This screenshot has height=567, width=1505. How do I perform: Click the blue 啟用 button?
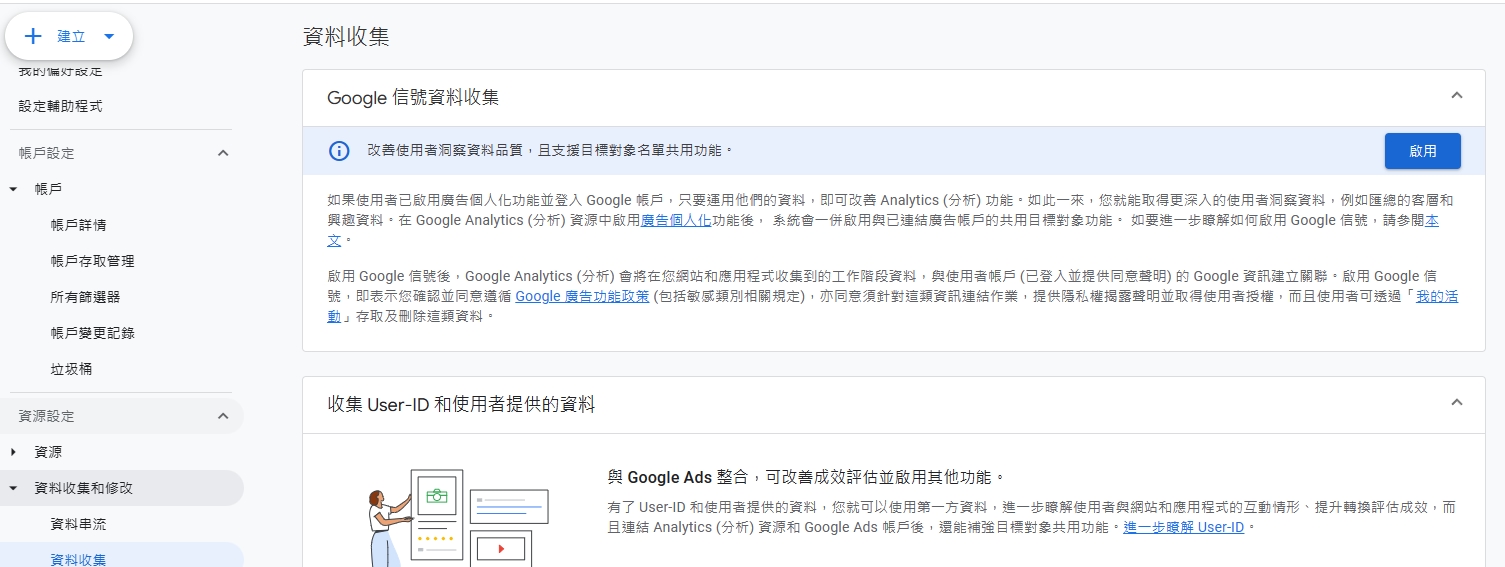coord(1422,151)
